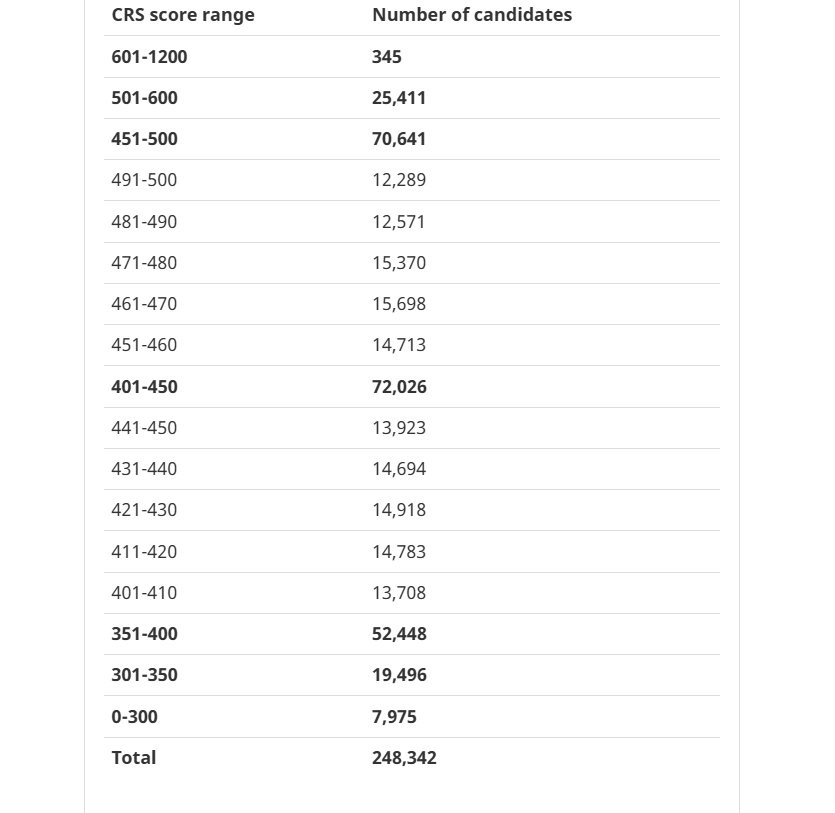Select the 431-440 score range cell
This screenshot has width=835, height=813.
click(144, 469)
